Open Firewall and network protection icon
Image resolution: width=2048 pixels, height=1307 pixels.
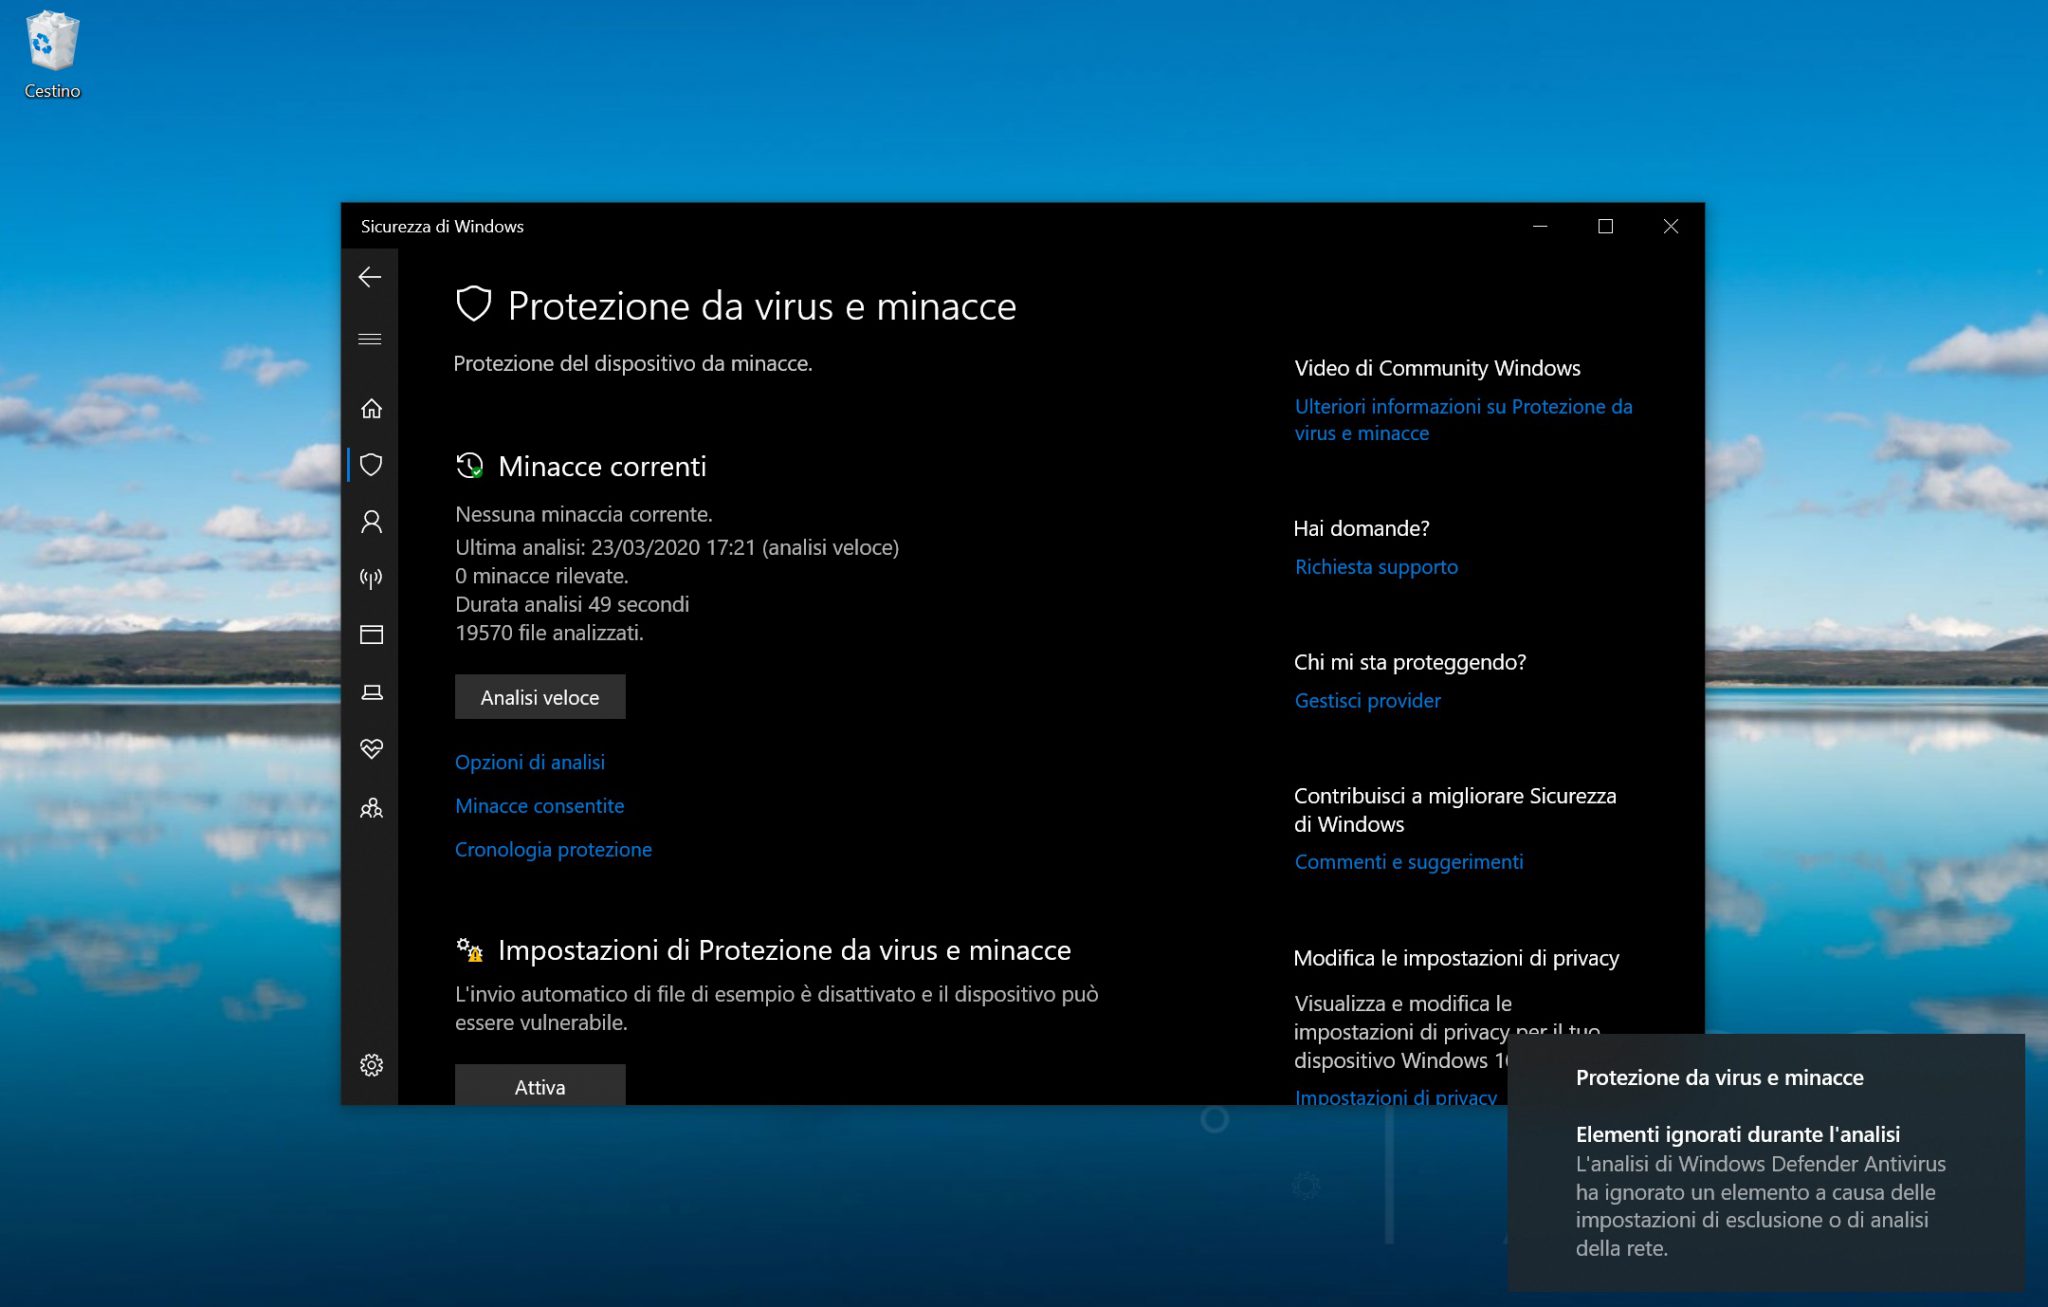(x=371, y=578)
